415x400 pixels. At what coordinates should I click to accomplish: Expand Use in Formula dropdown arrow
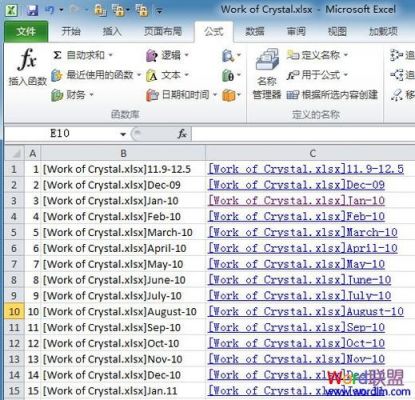coord(345,75)
